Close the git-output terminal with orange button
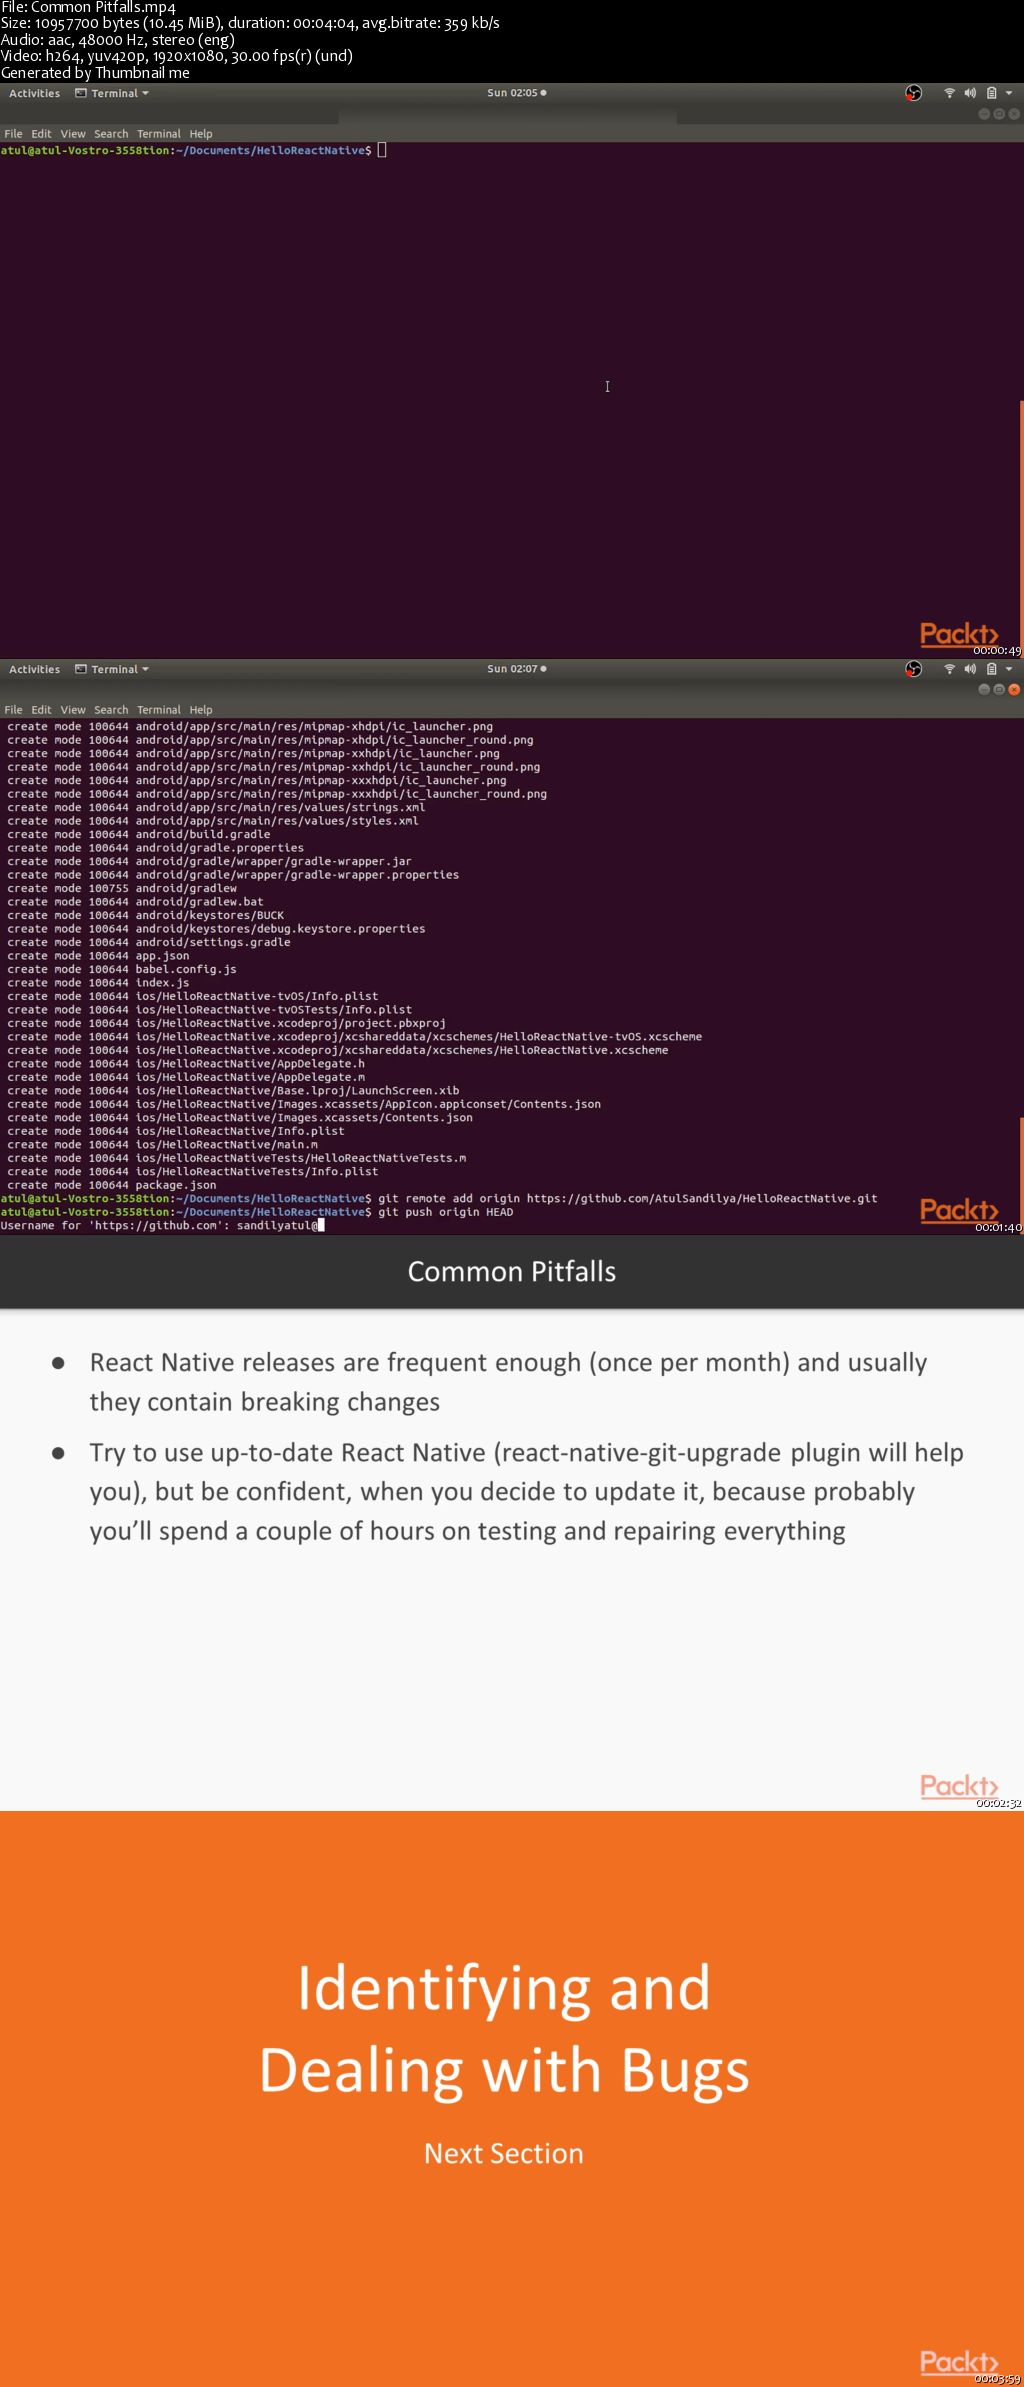 [x=1014, y=690]
